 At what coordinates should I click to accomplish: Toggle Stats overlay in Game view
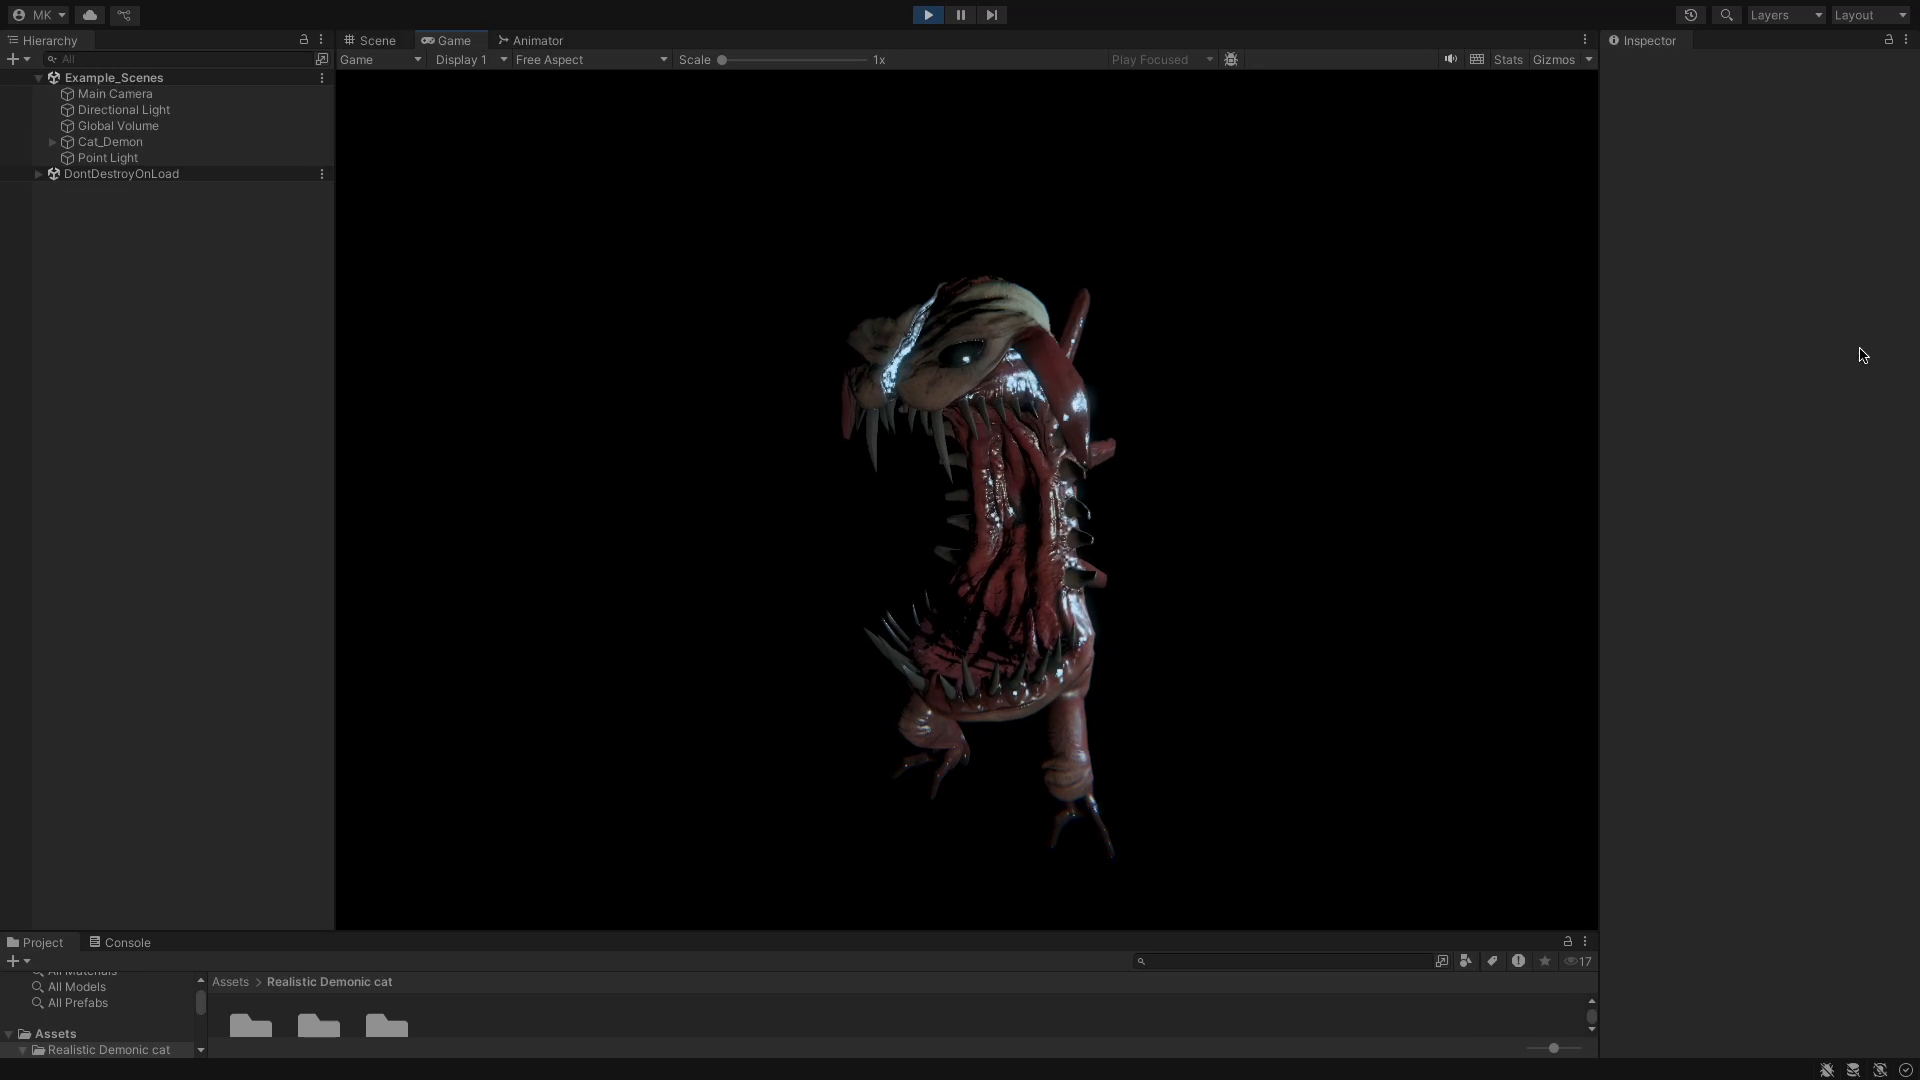[x=1508, y=60]
